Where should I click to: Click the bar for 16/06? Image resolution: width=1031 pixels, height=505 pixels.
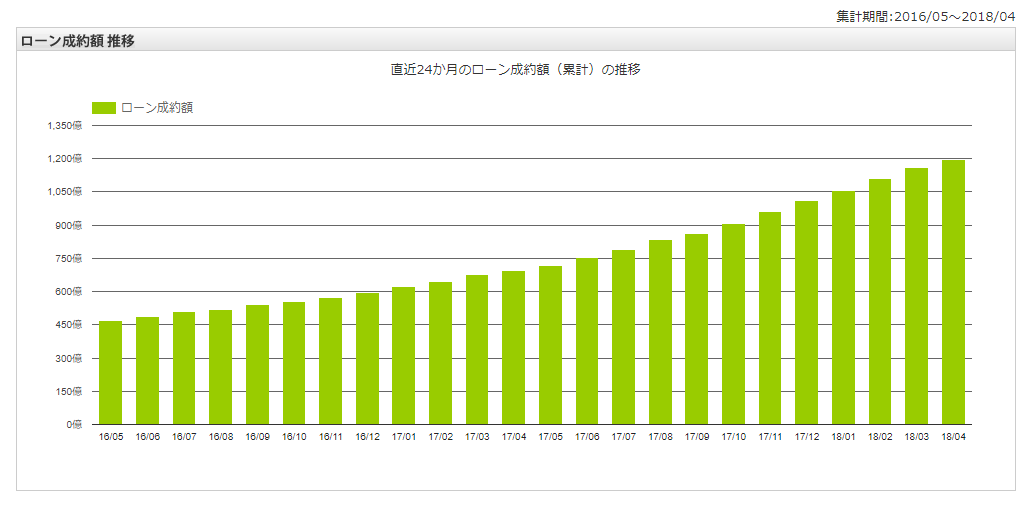click(x=147, y=371)
